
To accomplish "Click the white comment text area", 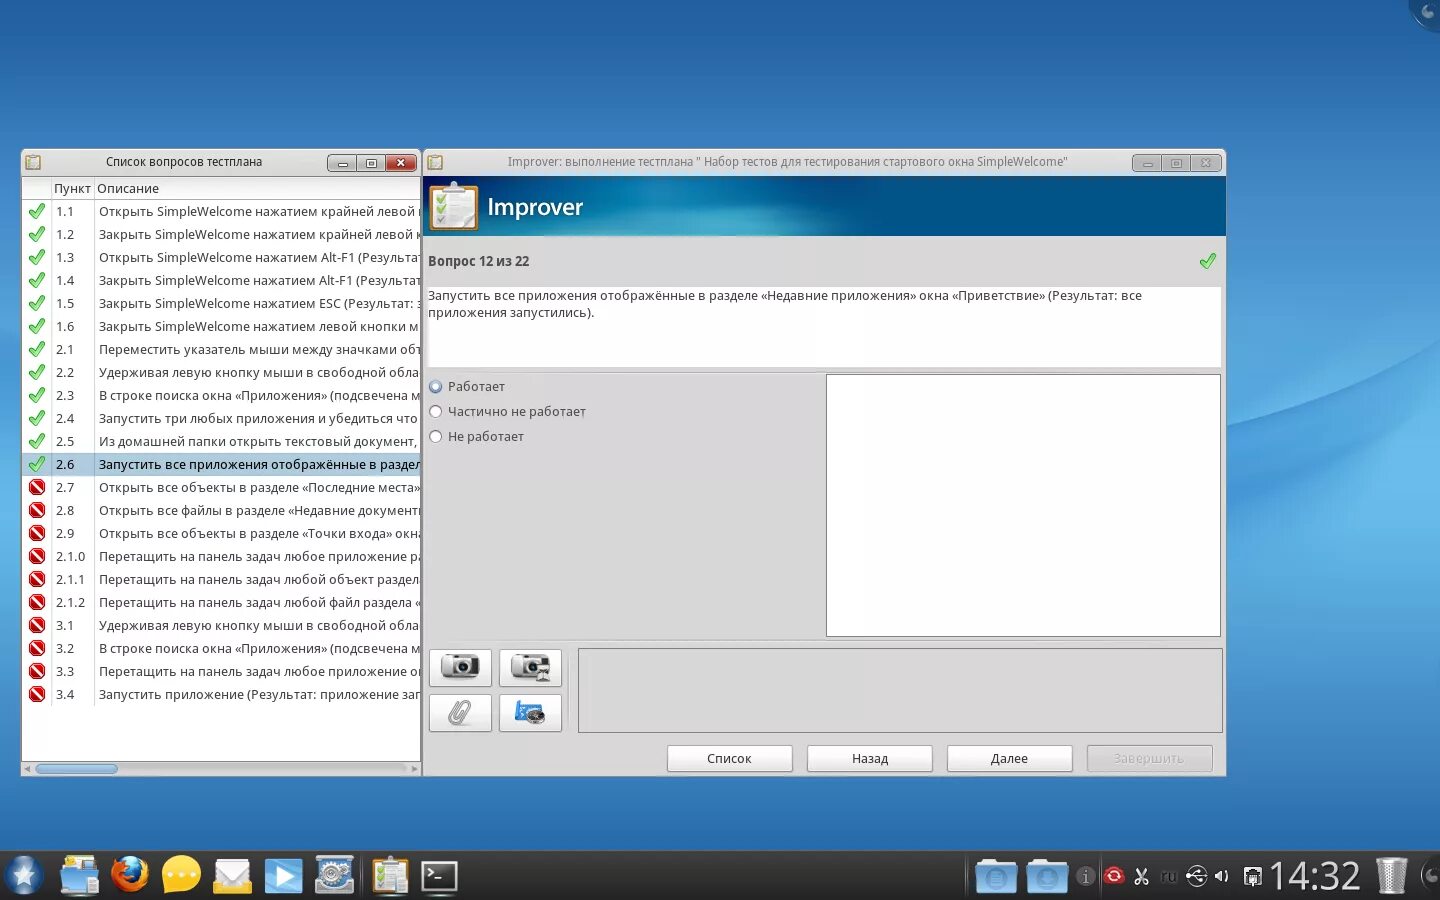I will pyautogui.click(x=1023, y=505).
